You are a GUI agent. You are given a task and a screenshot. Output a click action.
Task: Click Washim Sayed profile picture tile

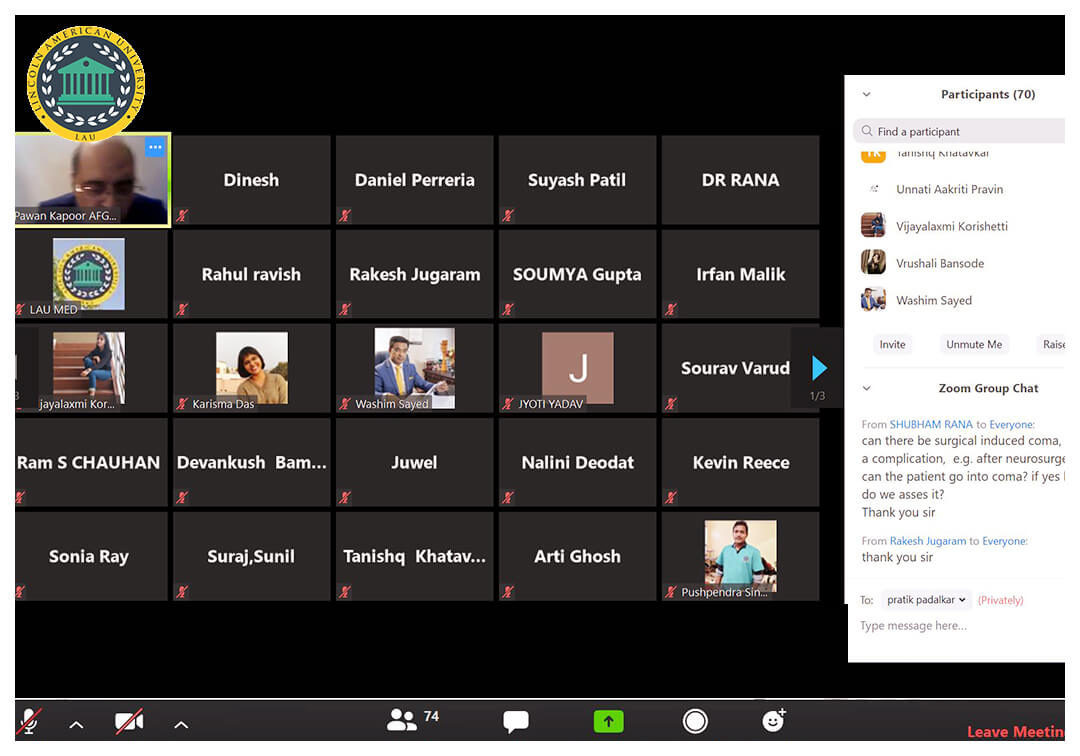click(415, 368)
